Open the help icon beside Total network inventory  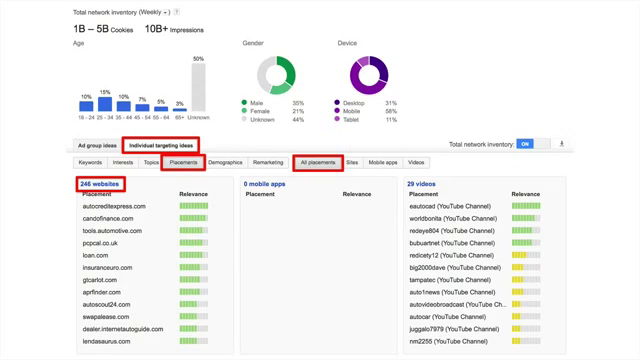pos(177,12)
